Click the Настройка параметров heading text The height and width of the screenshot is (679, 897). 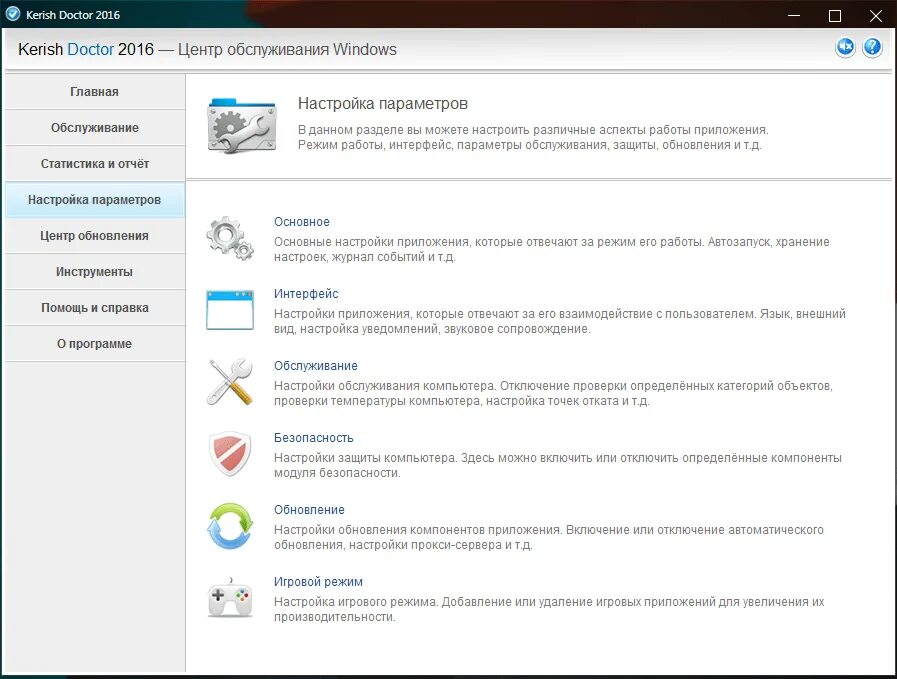coord(383,104)
